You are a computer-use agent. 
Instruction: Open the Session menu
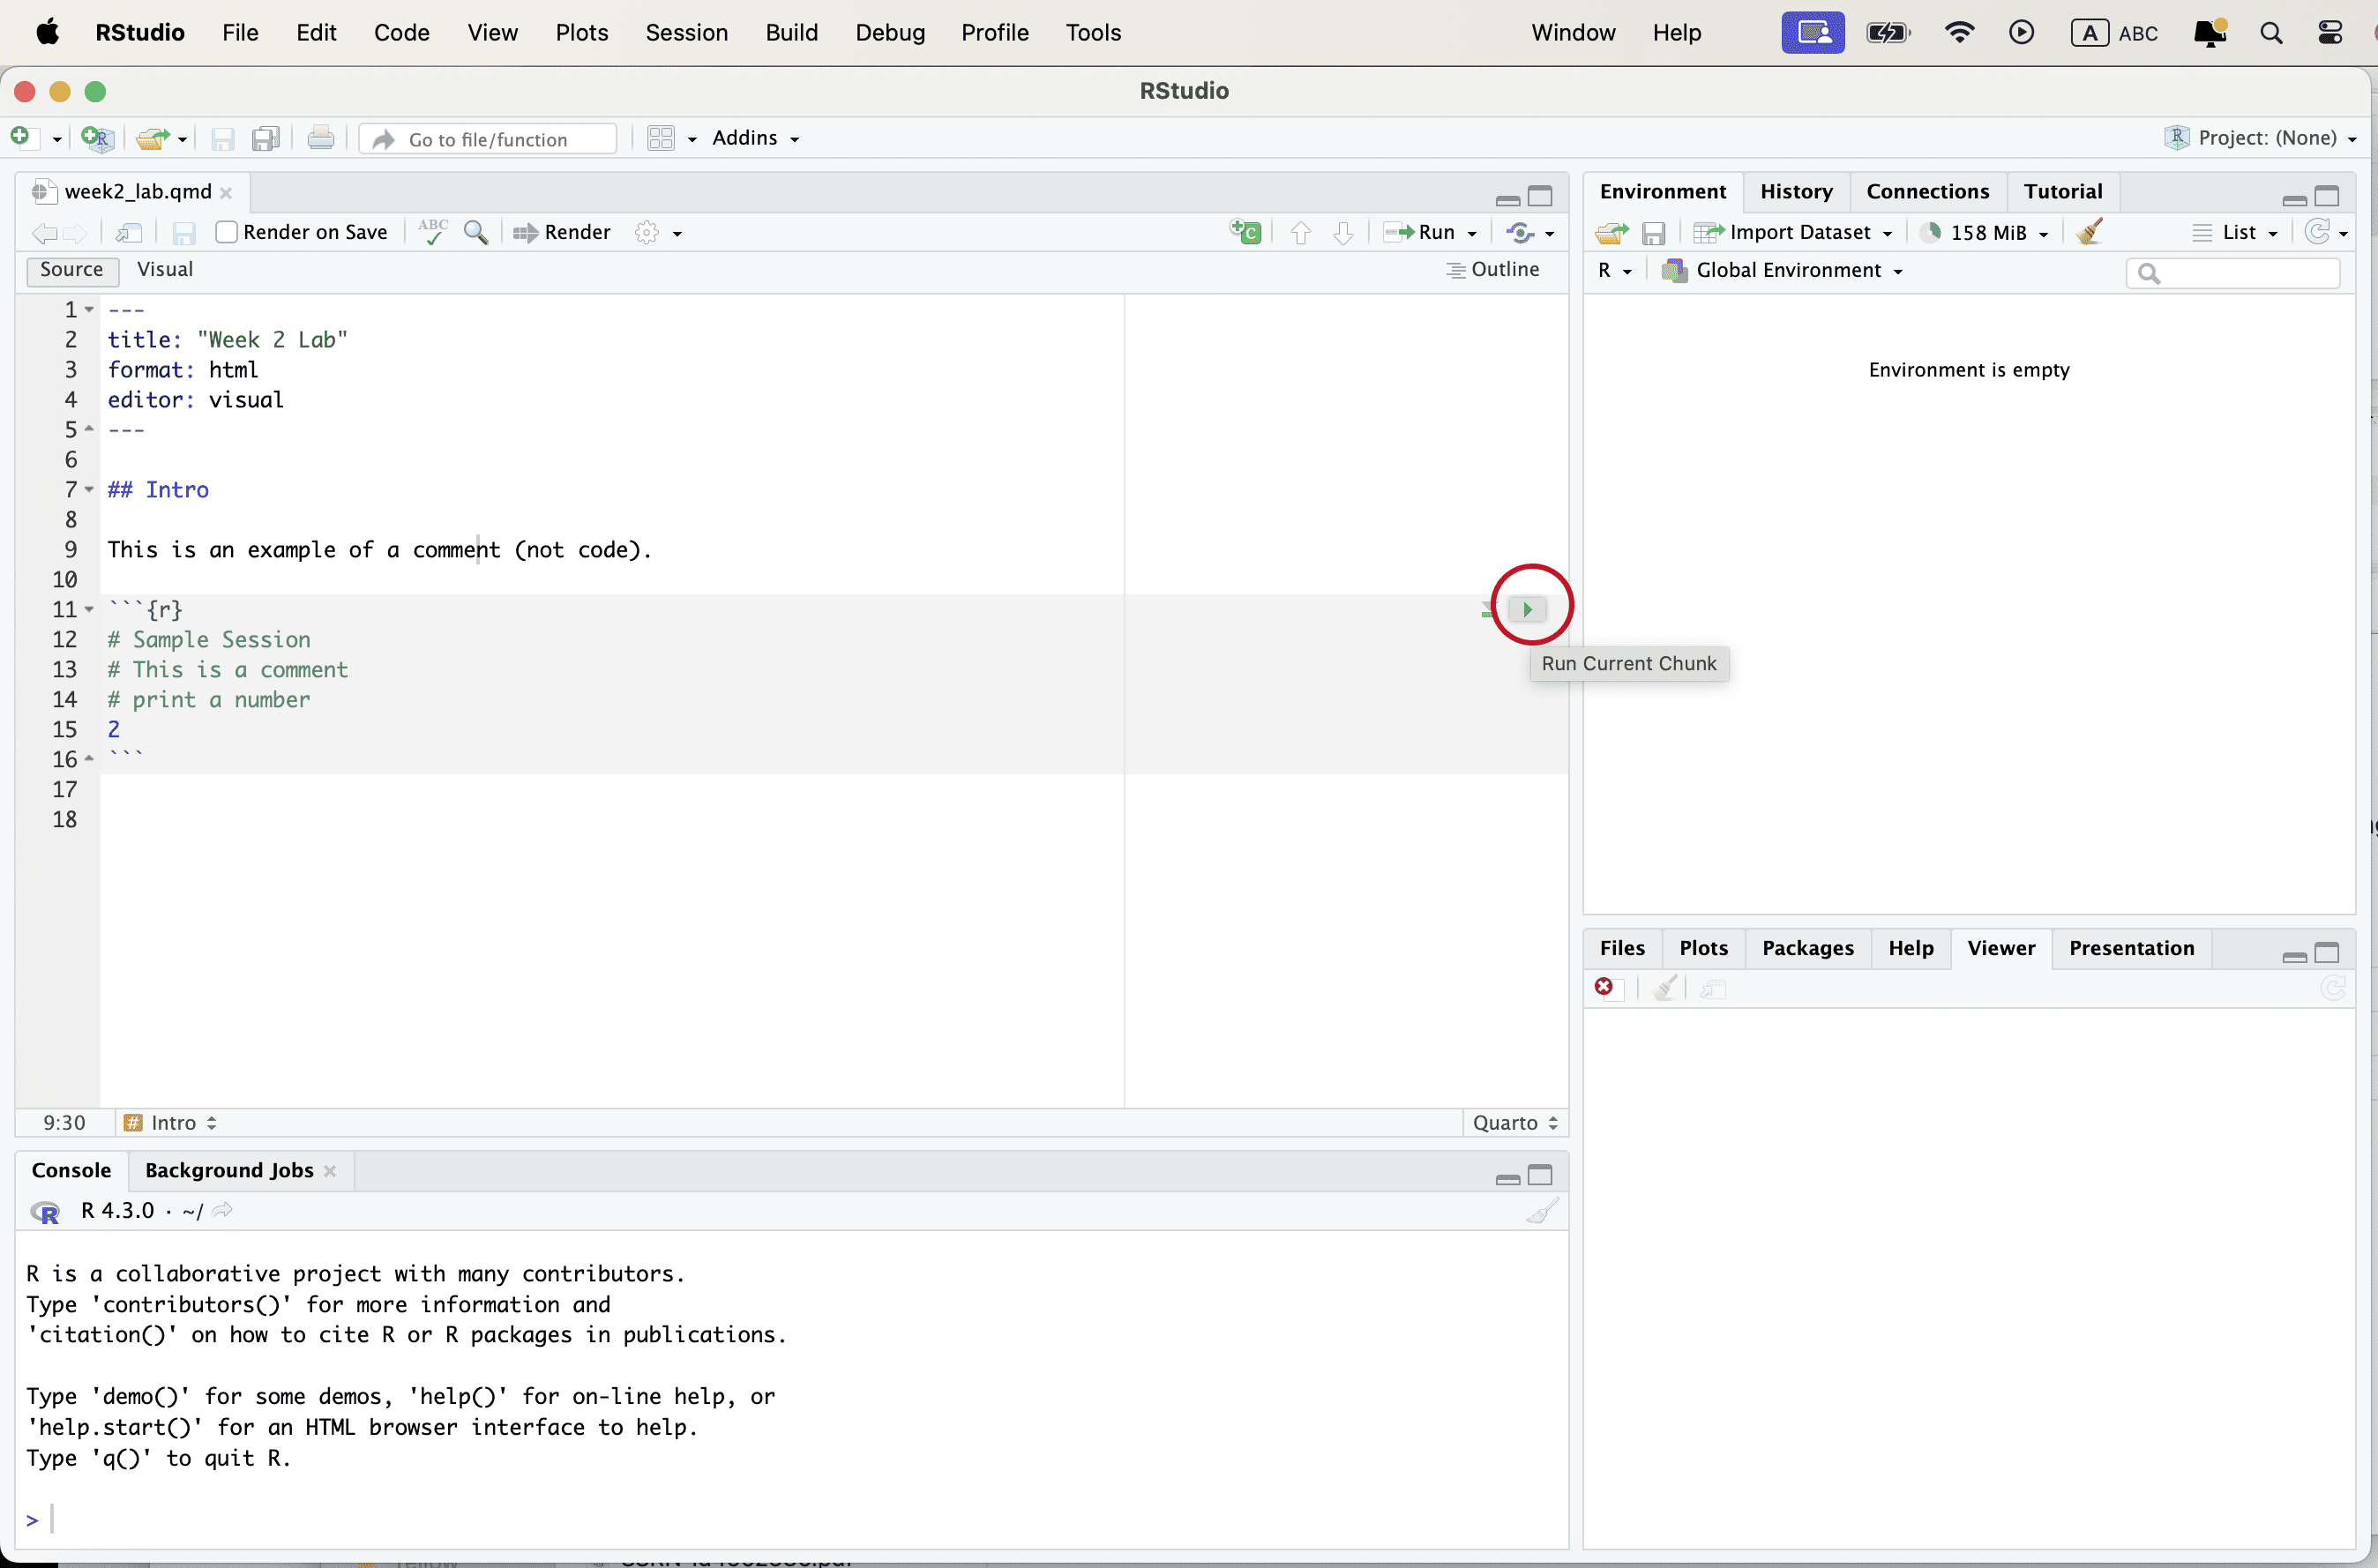[686, 32]
